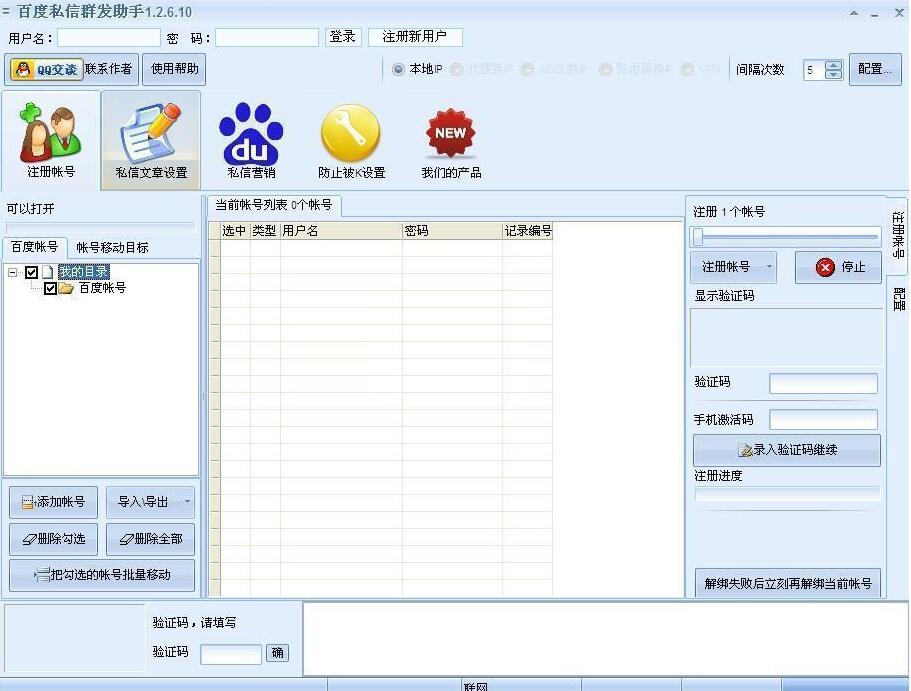Viewport: 911px width, 691px height.
Task: Click the 验证码，请填写 prompt text
Action: [194, 622]
